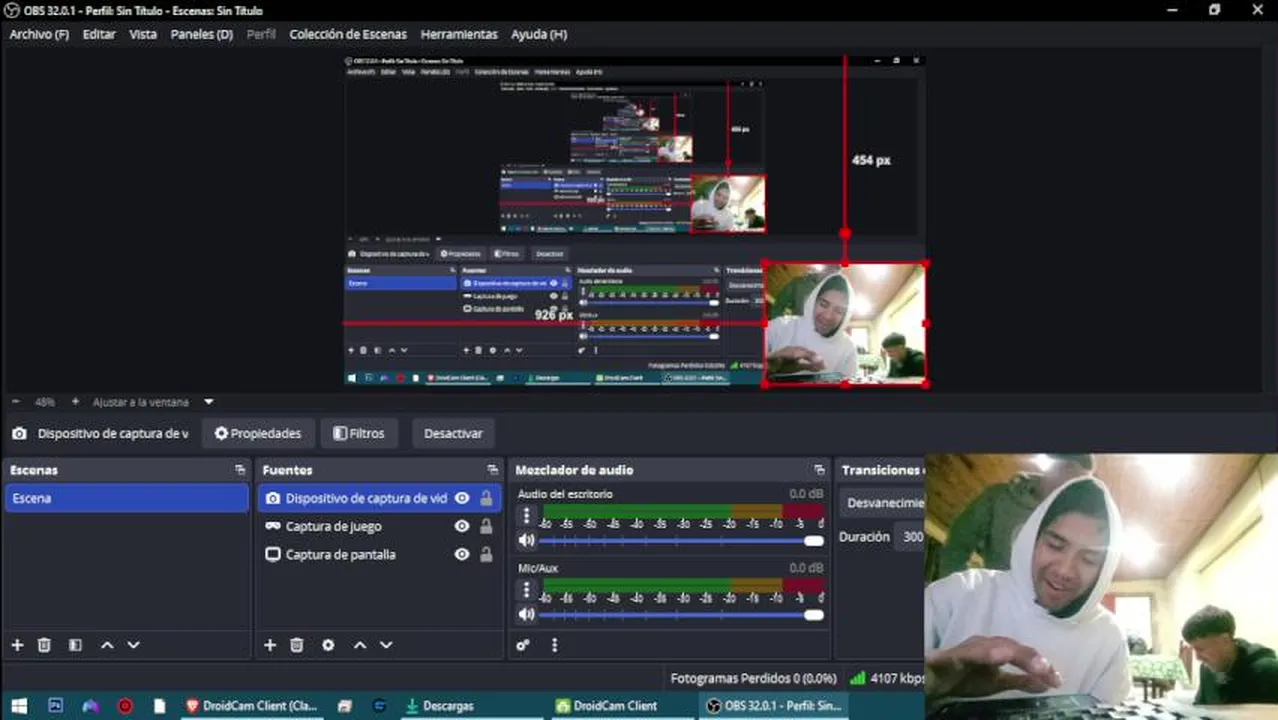Viewport: 1278px width, 720px height.
Task: Open Descargas folder from taskbar
Action: point(440,706)
